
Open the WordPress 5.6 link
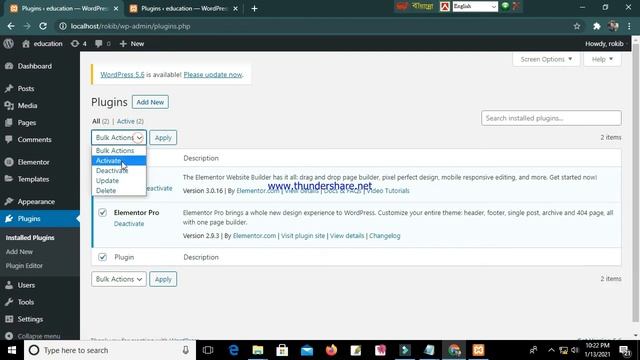(x=122, y=75)
